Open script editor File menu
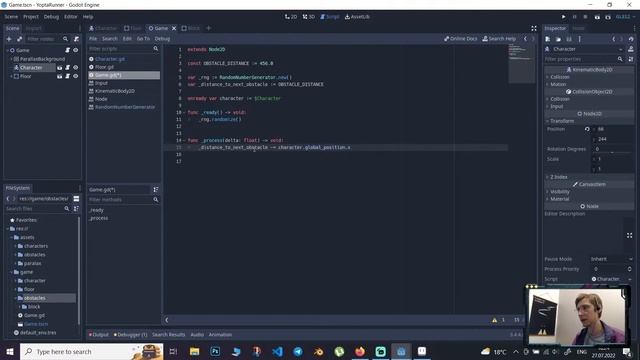The image size is (640, 360). [93, 39]
